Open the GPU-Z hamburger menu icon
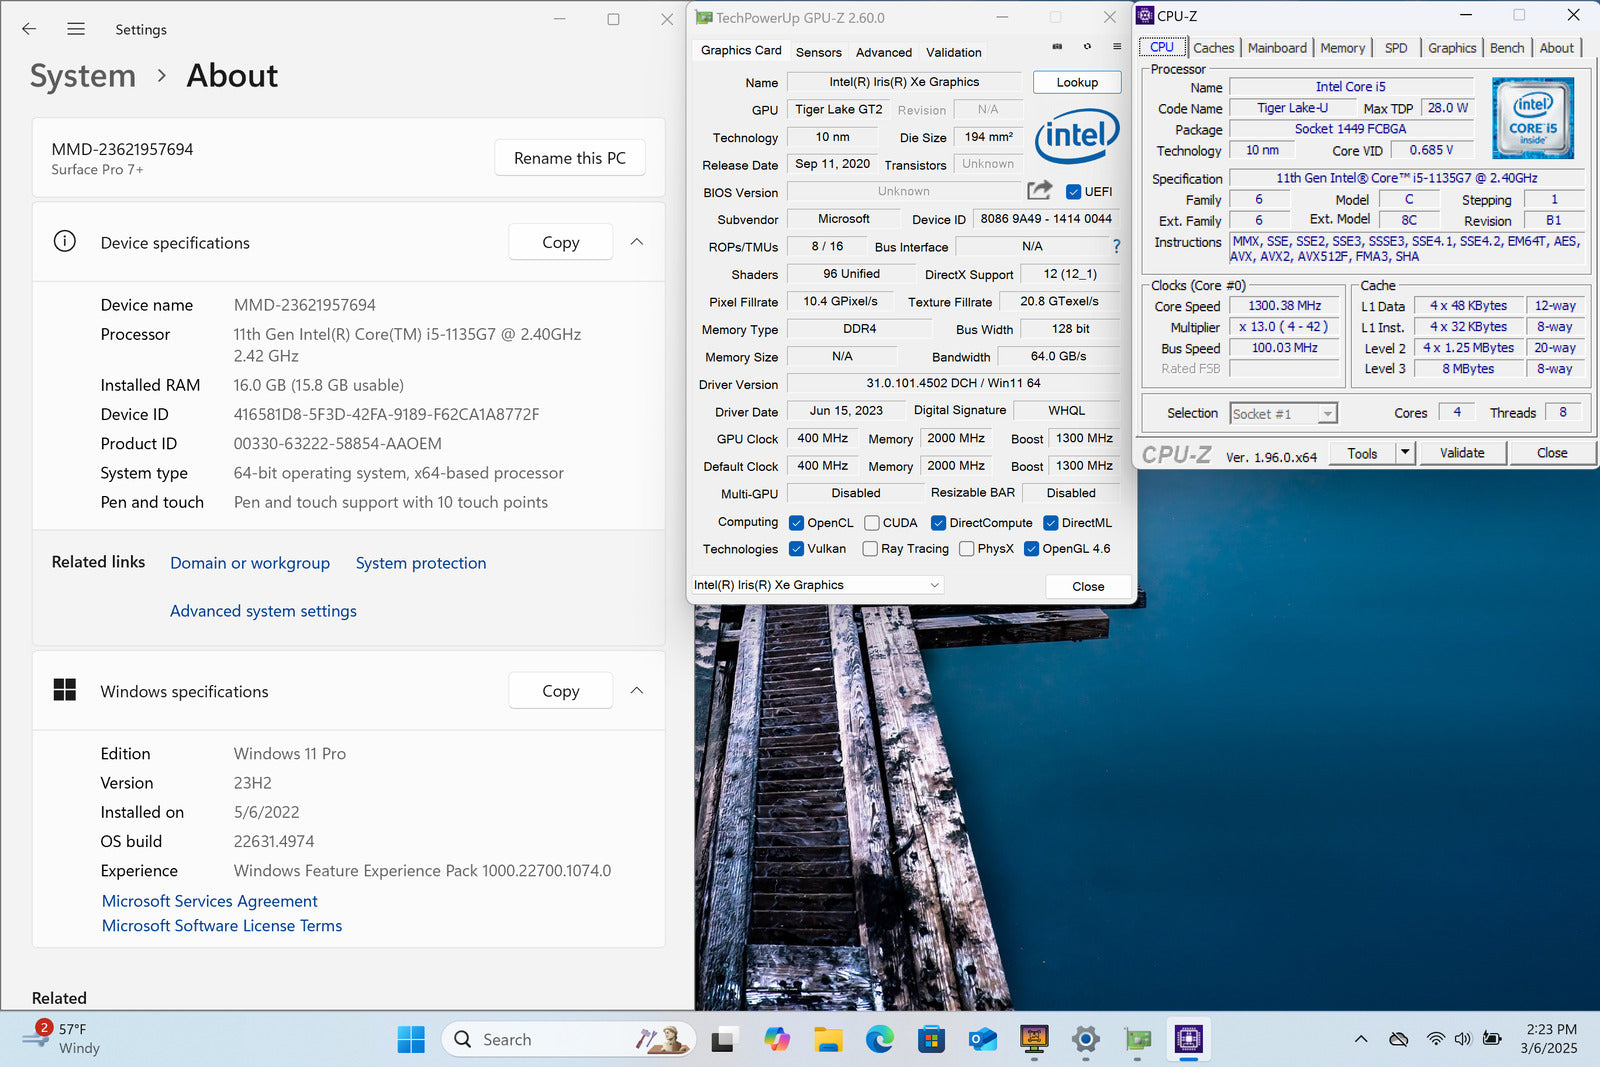This screenshot has width=1600, height=1067. [x=1117, y=47]
